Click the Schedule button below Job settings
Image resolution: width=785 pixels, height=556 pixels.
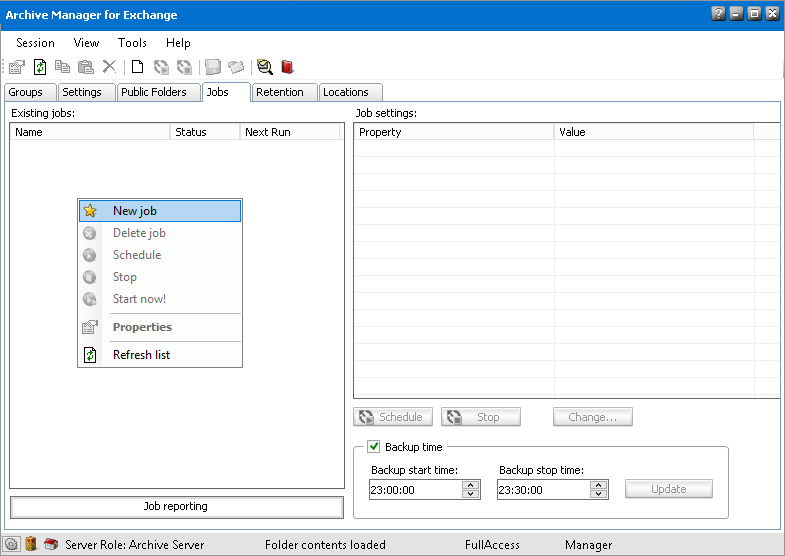tap(393, 417)
